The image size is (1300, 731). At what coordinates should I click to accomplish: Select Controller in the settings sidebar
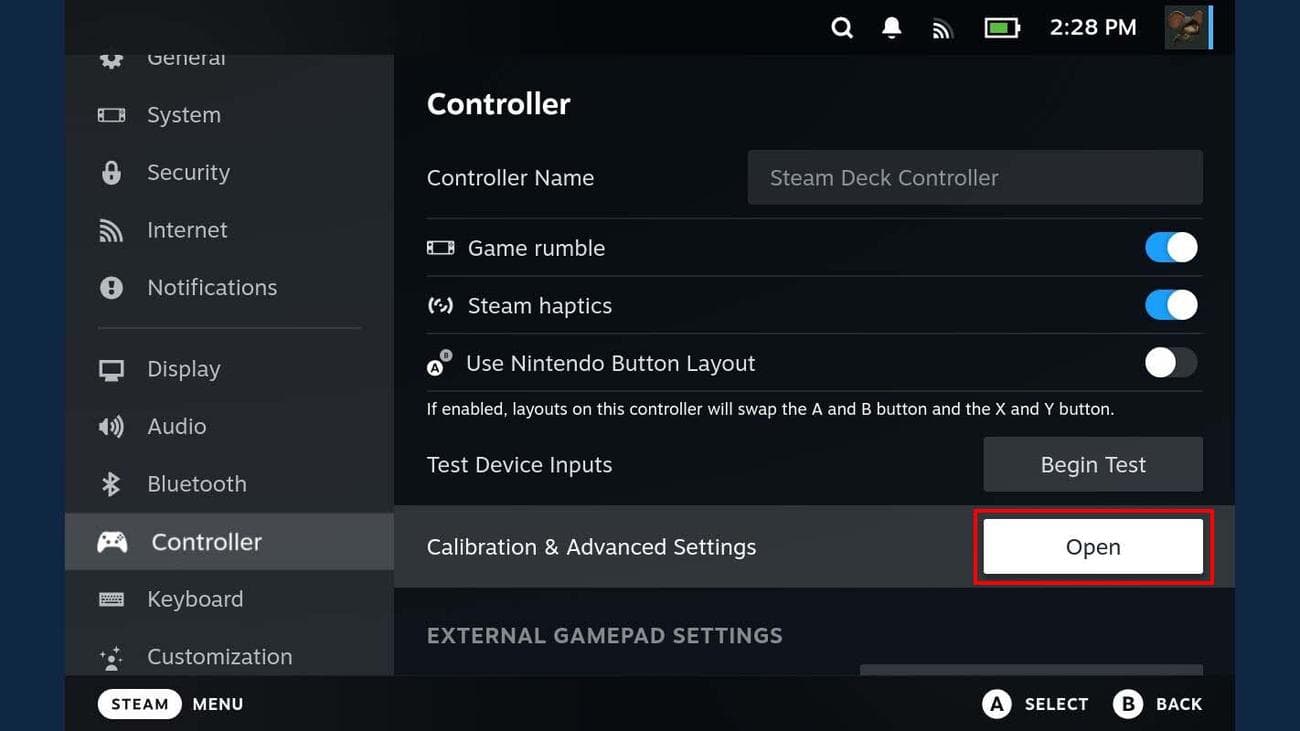pos(206,541)
